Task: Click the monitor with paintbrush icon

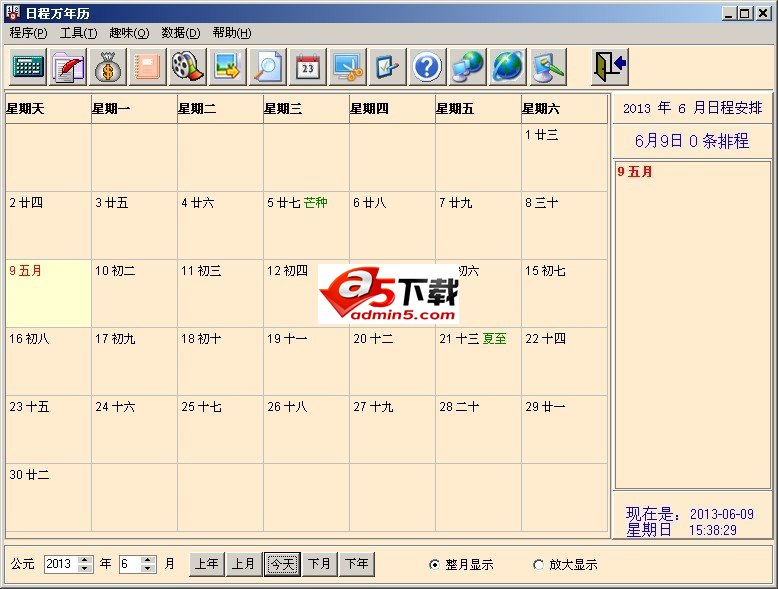Action: click(x=548, y=66)
